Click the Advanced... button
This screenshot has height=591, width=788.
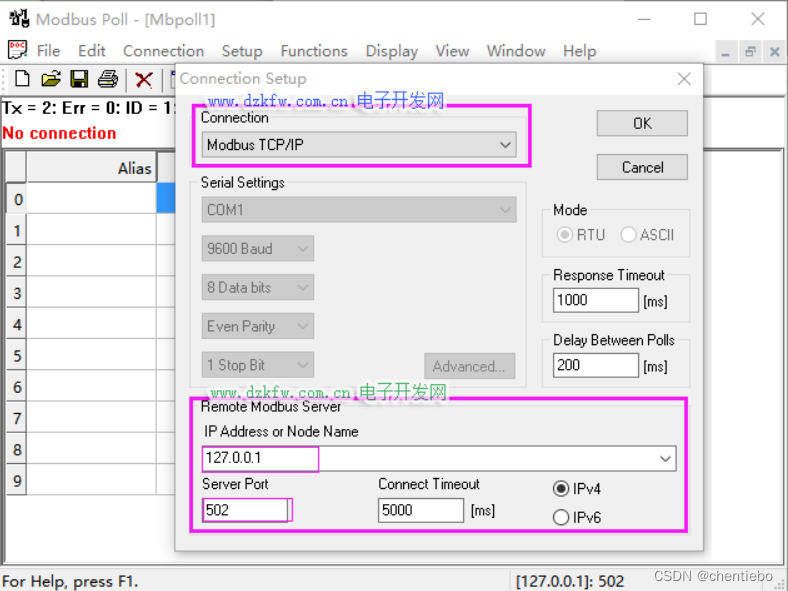click(x=469, y=366)
